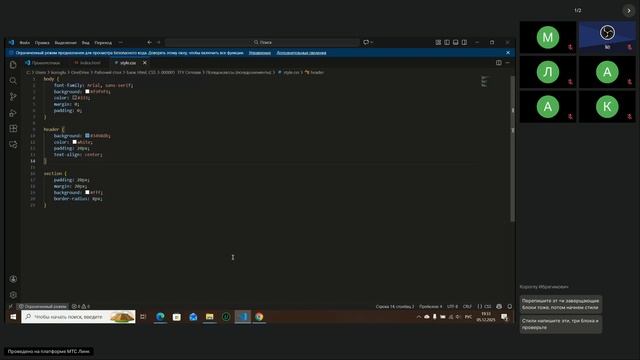Click the style.css breadcrumb item
Viewport: 640px width, 360px height.
point(289,72)
